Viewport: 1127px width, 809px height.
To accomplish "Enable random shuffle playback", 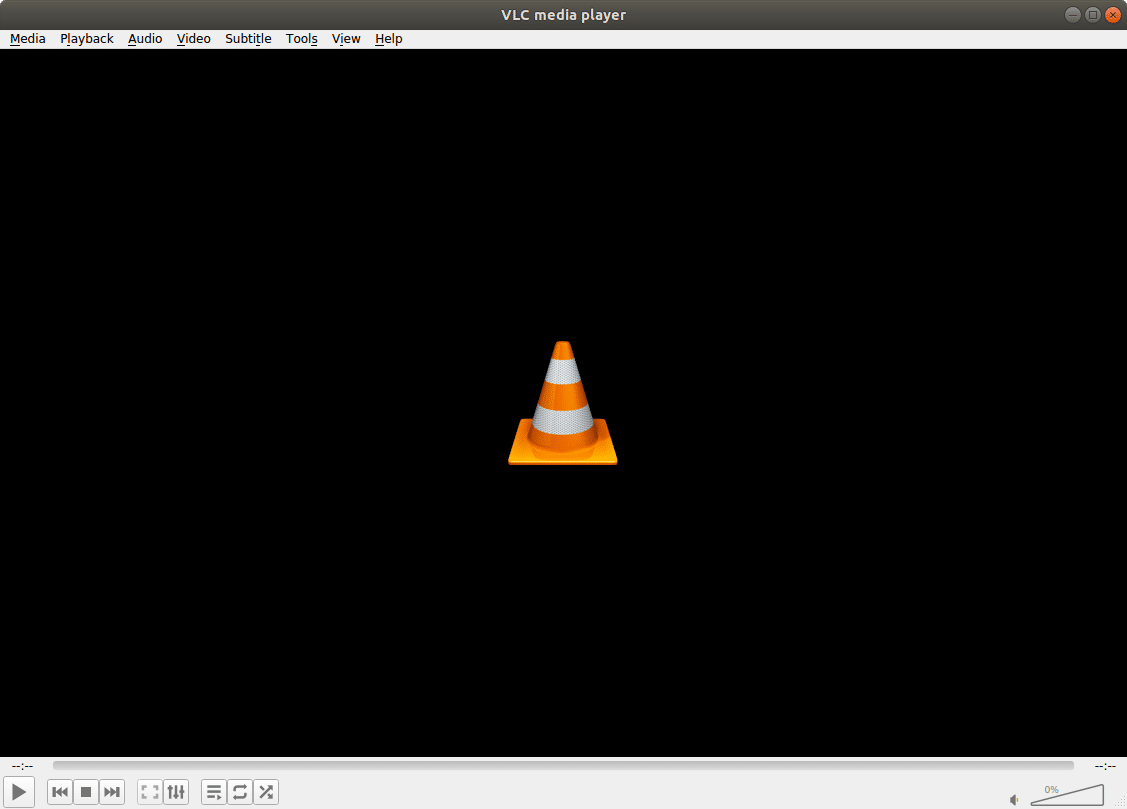I will click(266, 793).
